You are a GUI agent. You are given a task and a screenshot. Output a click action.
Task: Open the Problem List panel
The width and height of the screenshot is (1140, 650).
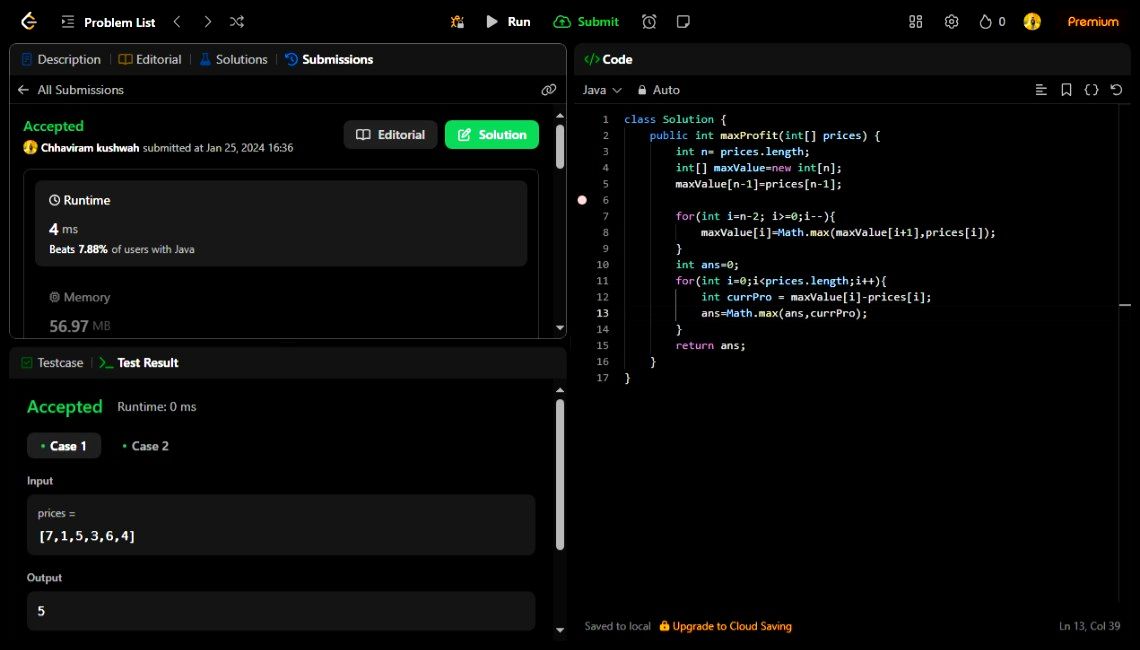pos(108,22)
